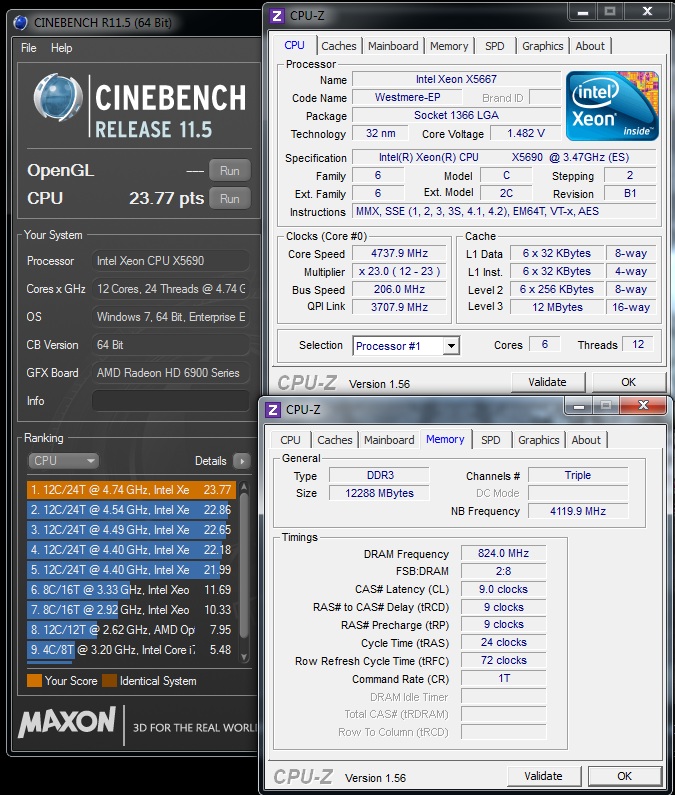Screen dimensions: 675x795
Task: Select ranking row 9 Intel Core i7 5.48
Action: coord(131,649)
